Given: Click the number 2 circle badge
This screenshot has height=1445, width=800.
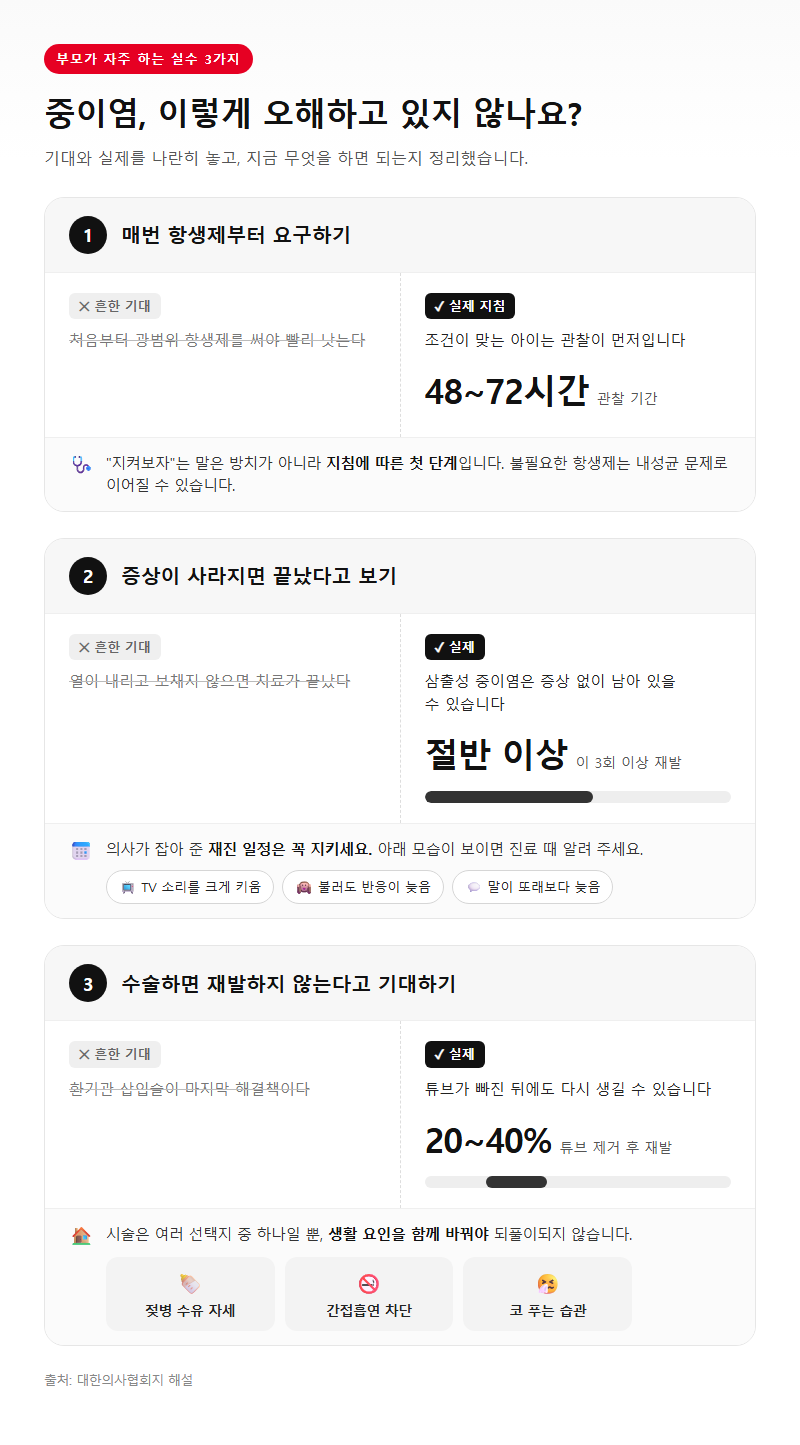Looking at the screenshot, I should click(88, 577).
